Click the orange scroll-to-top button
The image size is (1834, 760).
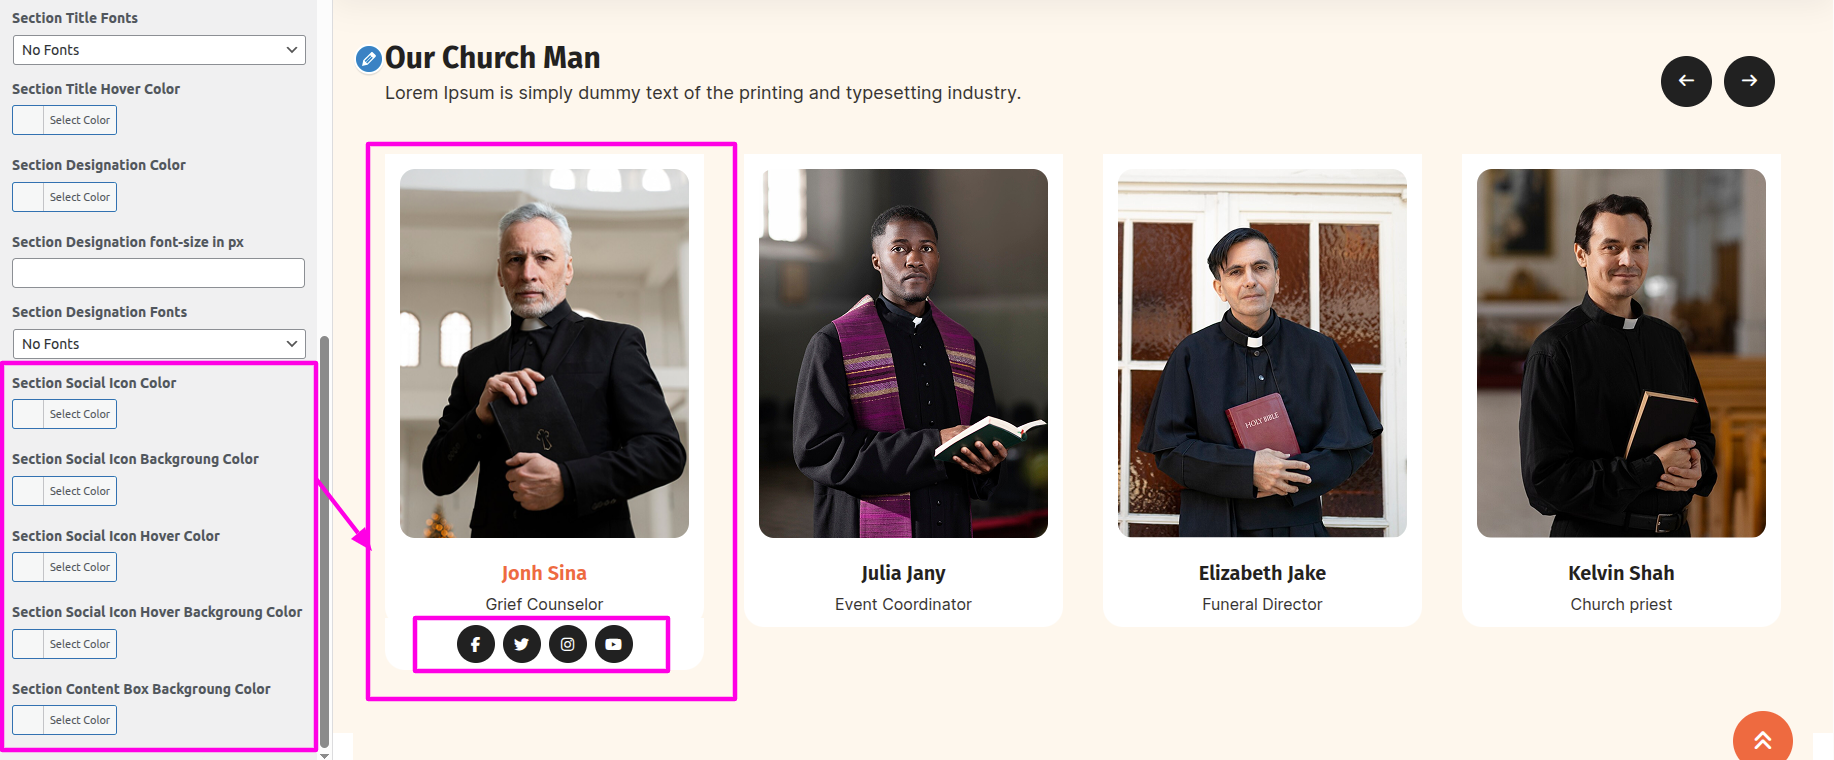coord(1762,739)
